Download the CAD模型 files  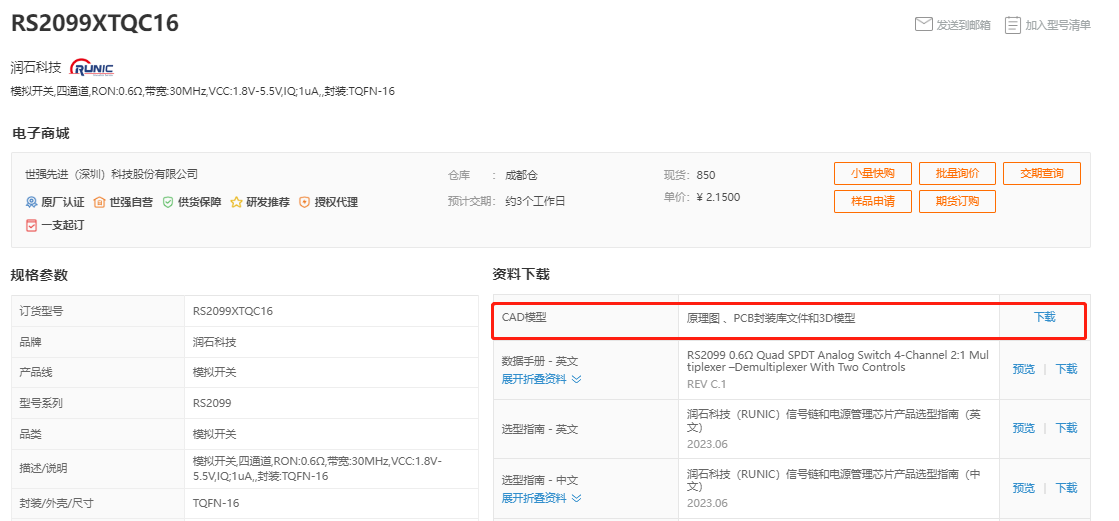coord(1045,317)
